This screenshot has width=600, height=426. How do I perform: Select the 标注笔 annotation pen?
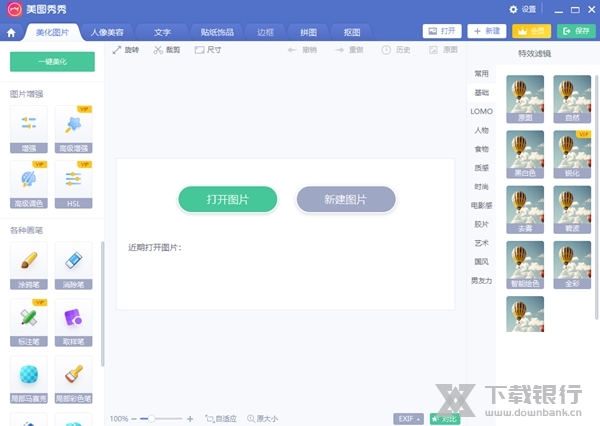[29, 323]
